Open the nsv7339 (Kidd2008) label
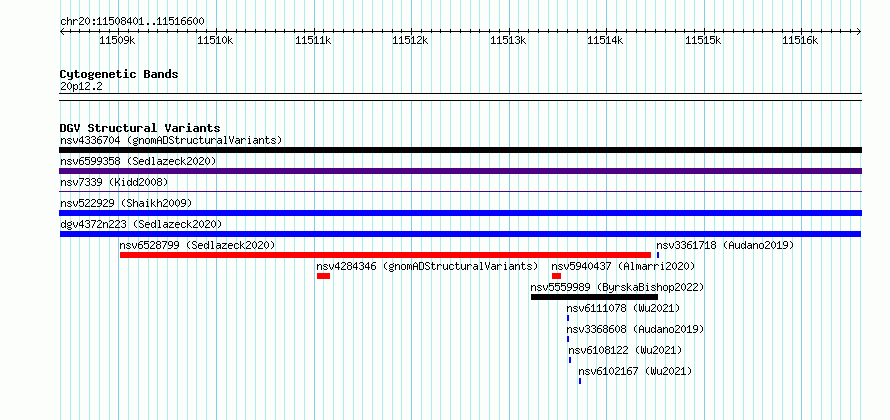 (114, 182)
